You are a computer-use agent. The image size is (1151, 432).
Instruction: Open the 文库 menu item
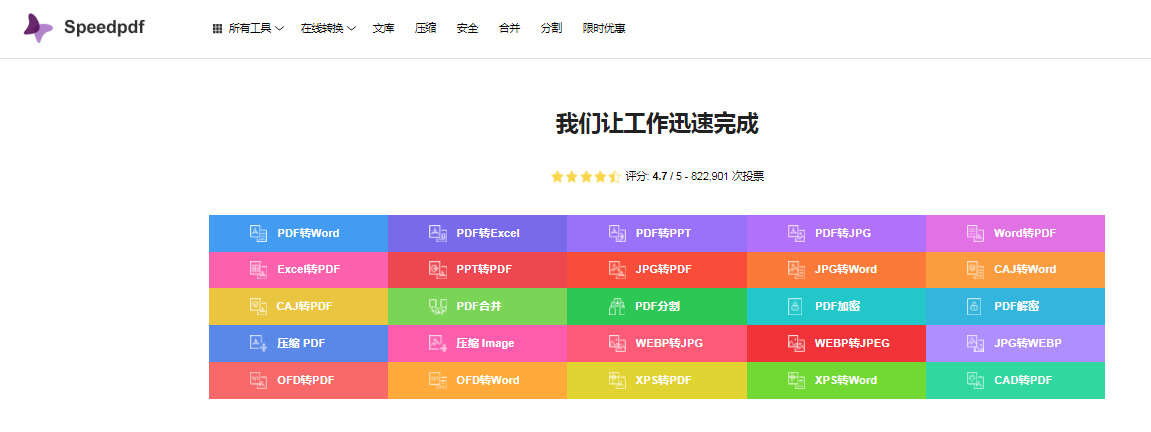coord(383,29)
